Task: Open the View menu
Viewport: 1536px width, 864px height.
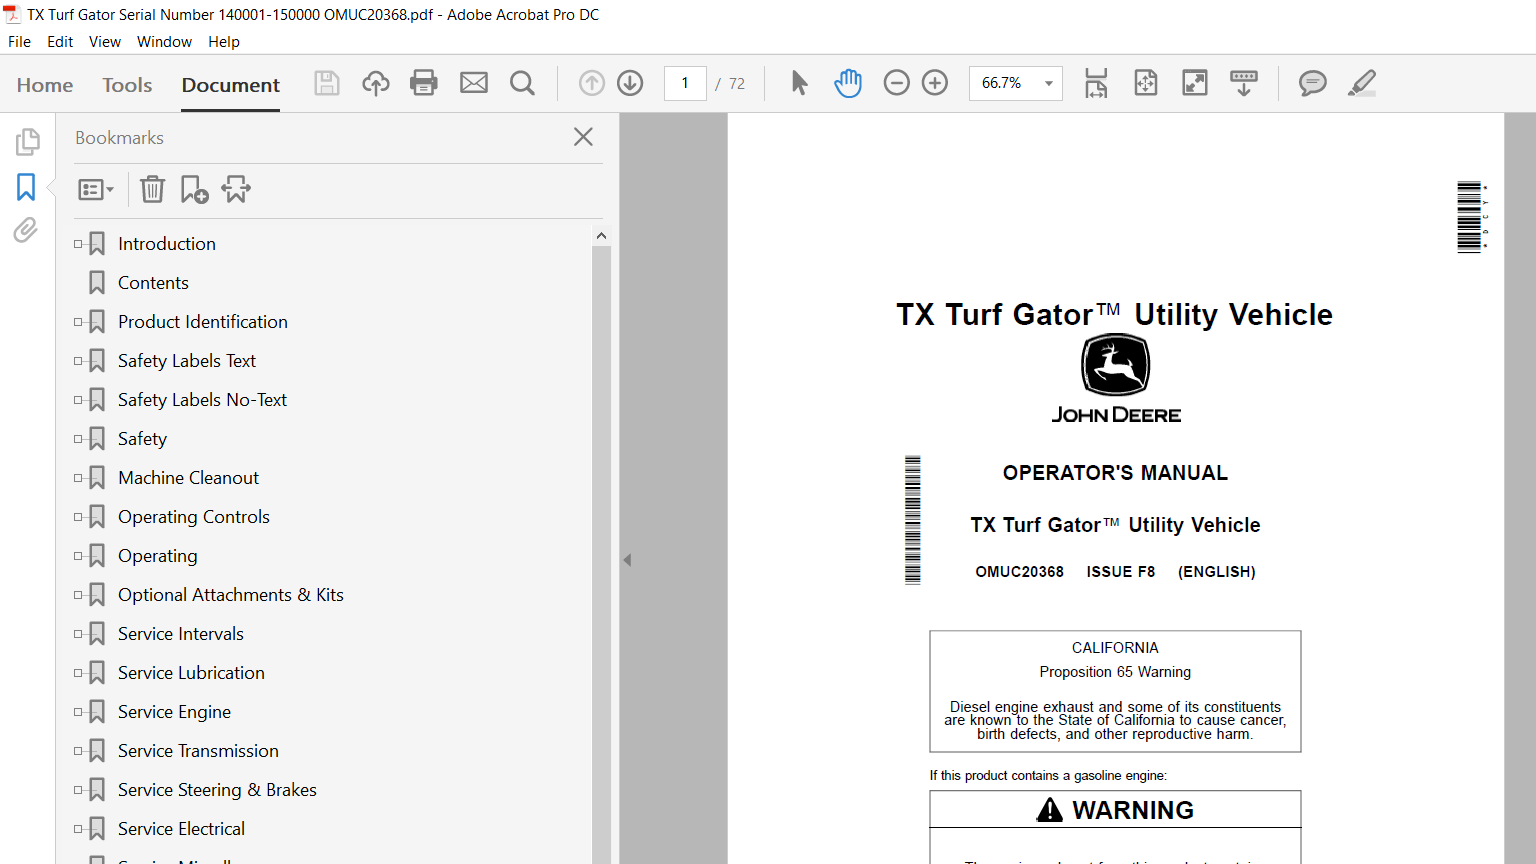Action: point(105,42)
